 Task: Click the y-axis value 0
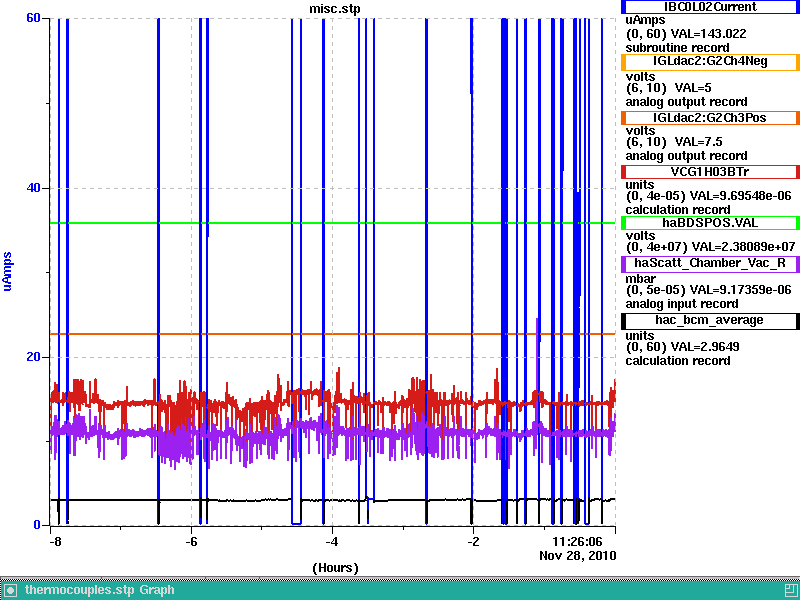click(x=37, y=525)
